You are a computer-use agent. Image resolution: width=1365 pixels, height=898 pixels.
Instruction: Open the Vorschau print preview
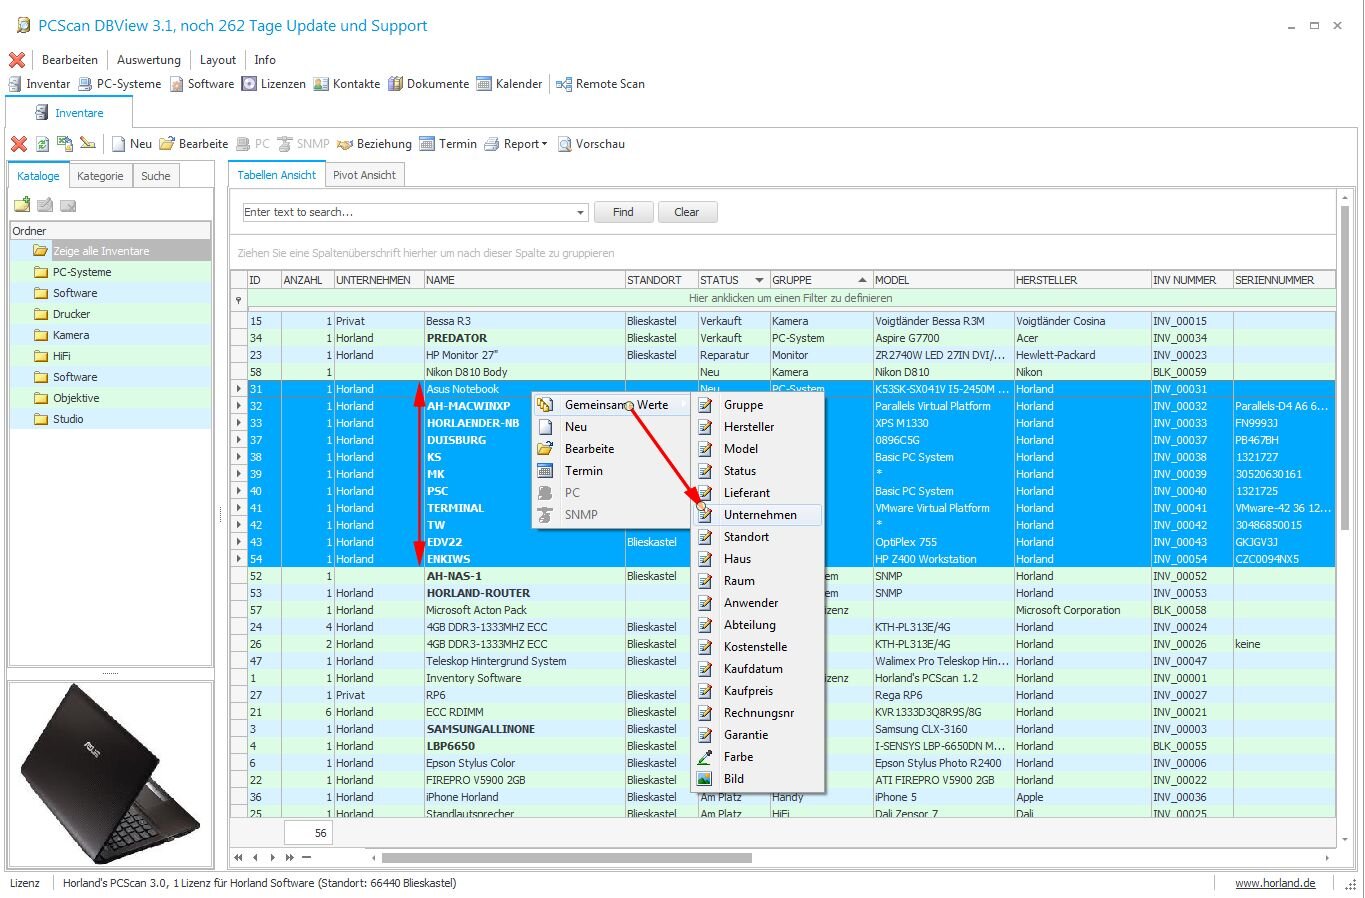point(591,144)
